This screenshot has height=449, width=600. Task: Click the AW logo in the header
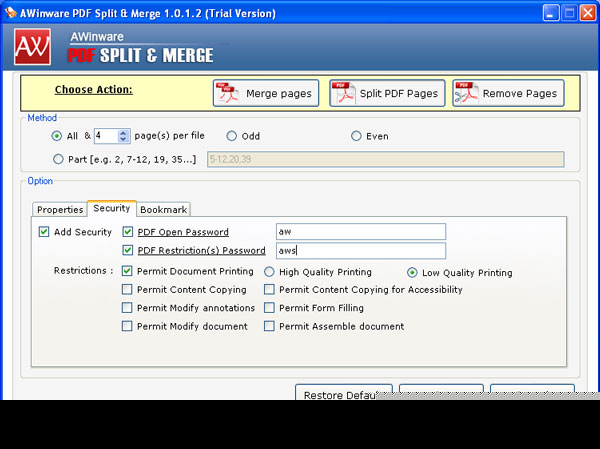pyautogui.click(x=33, y=47)
